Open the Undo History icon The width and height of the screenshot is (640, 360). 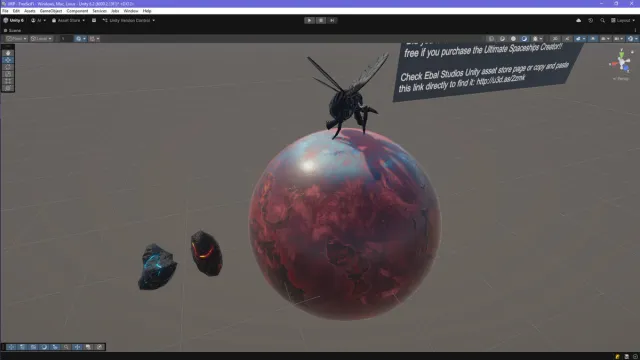[x=591, y=20]
